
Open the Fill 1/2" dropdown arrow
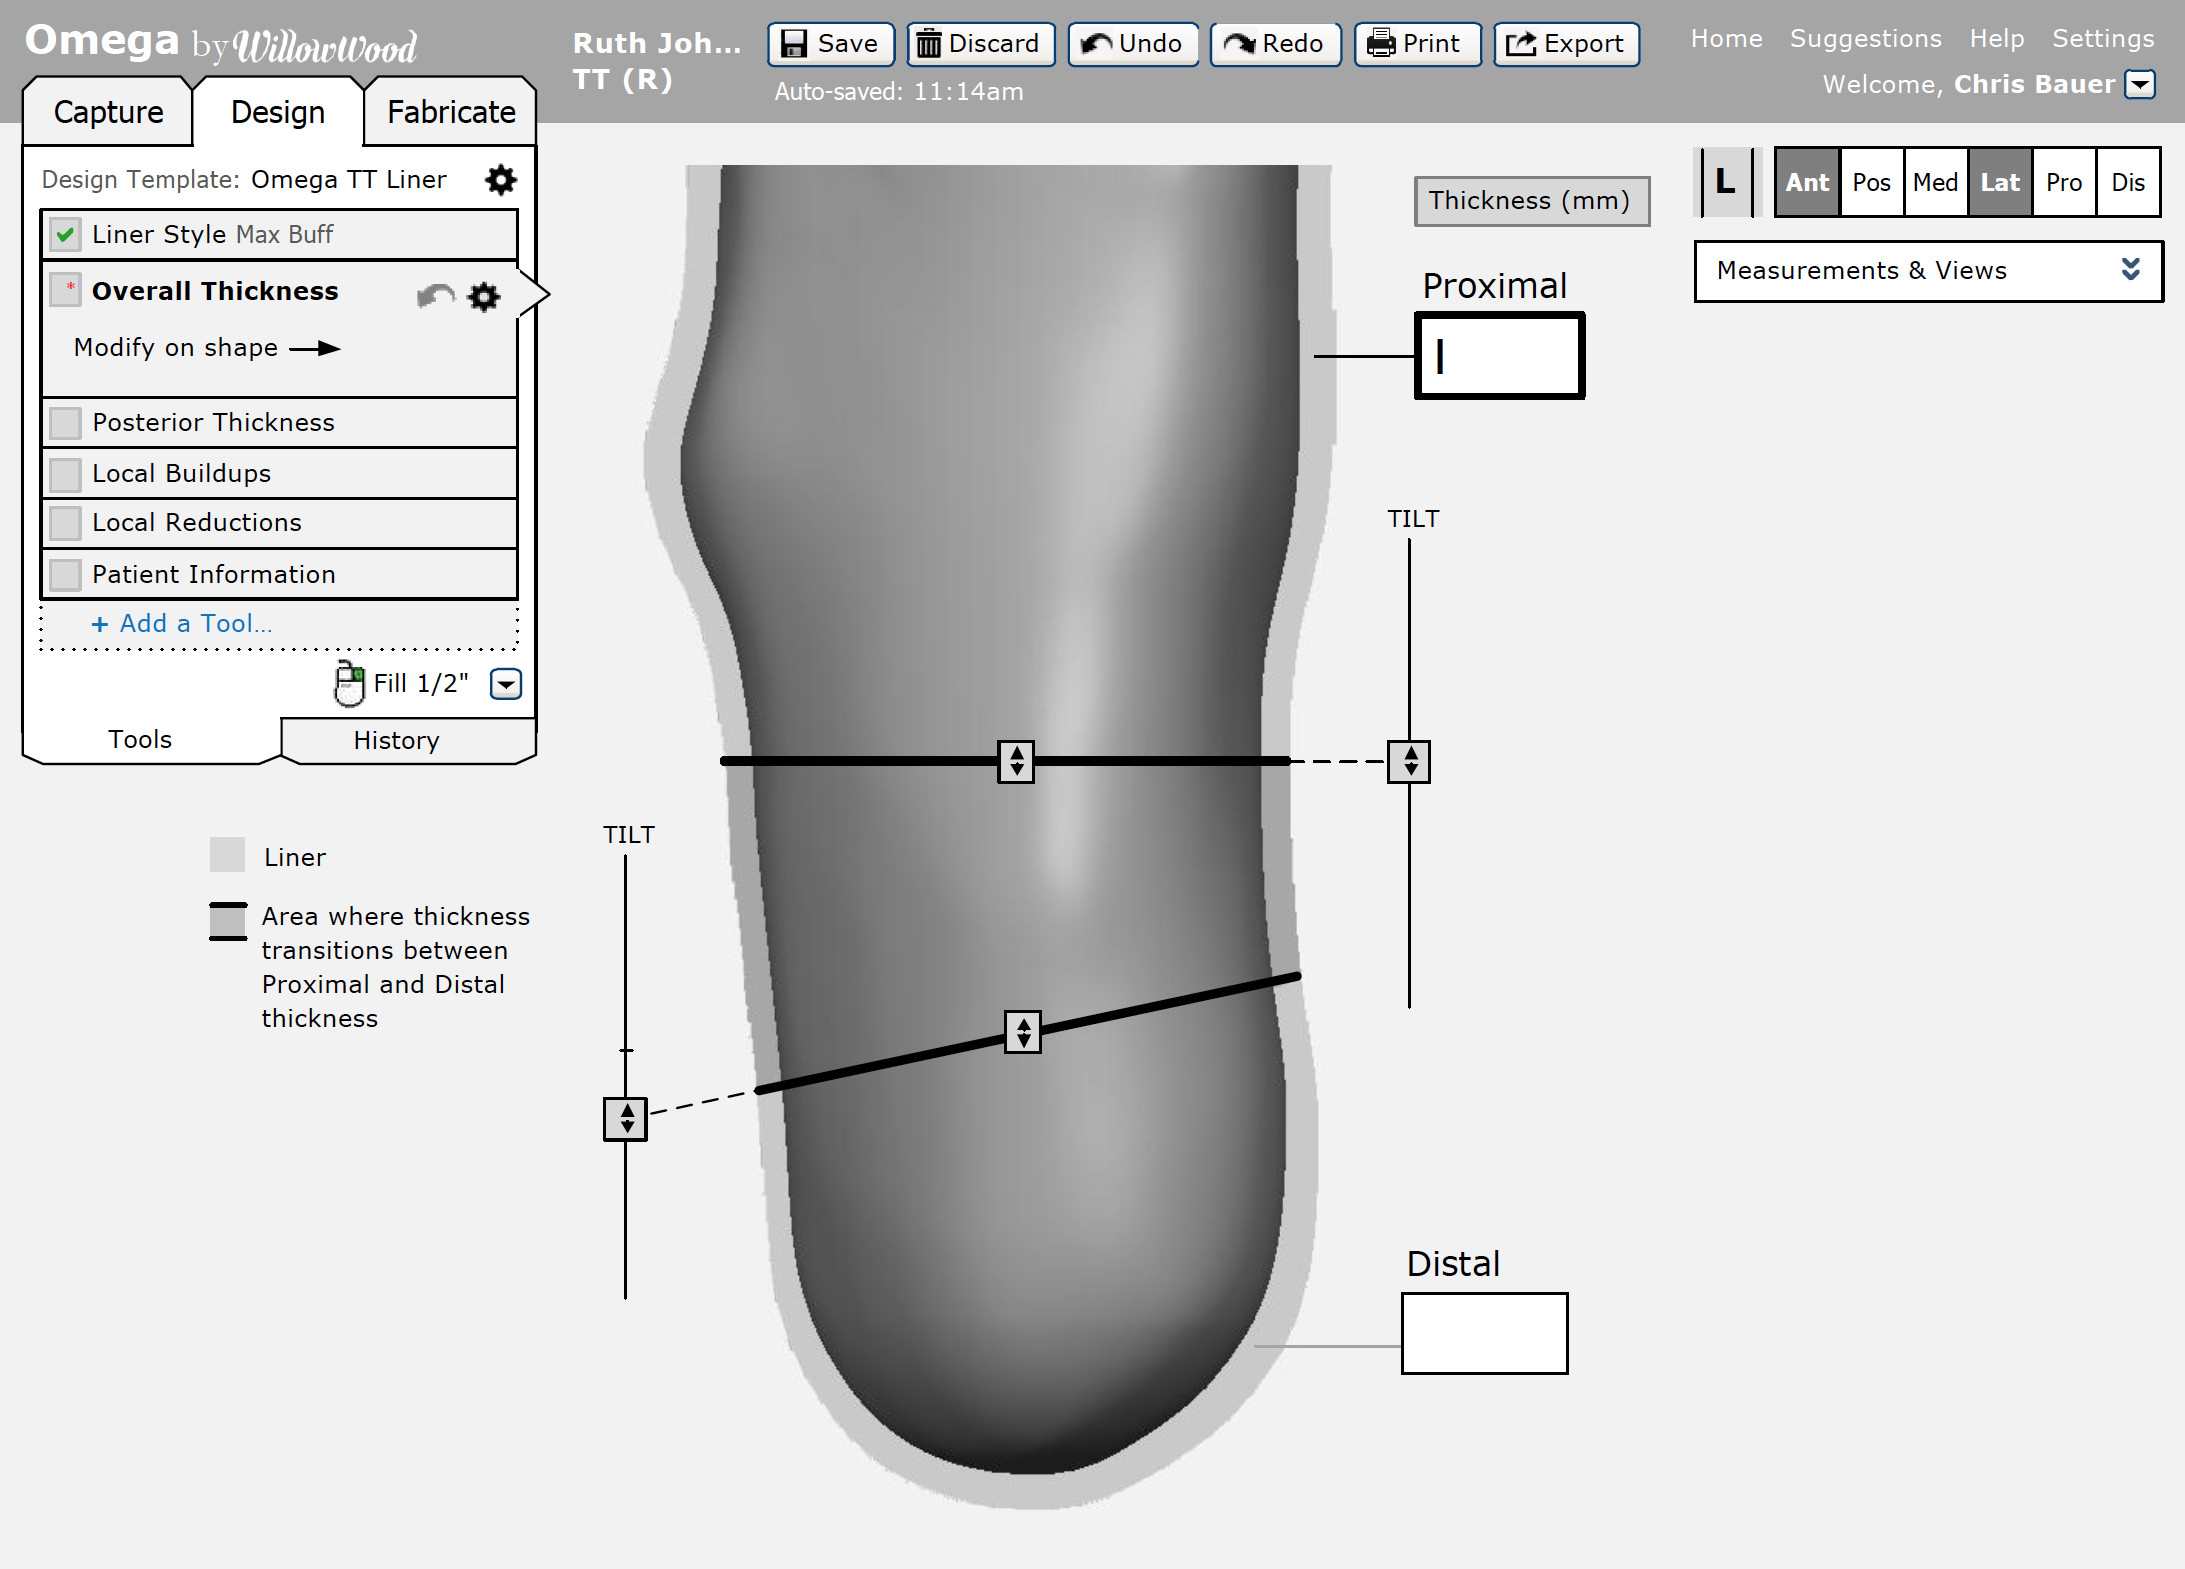tap(506, 684)
